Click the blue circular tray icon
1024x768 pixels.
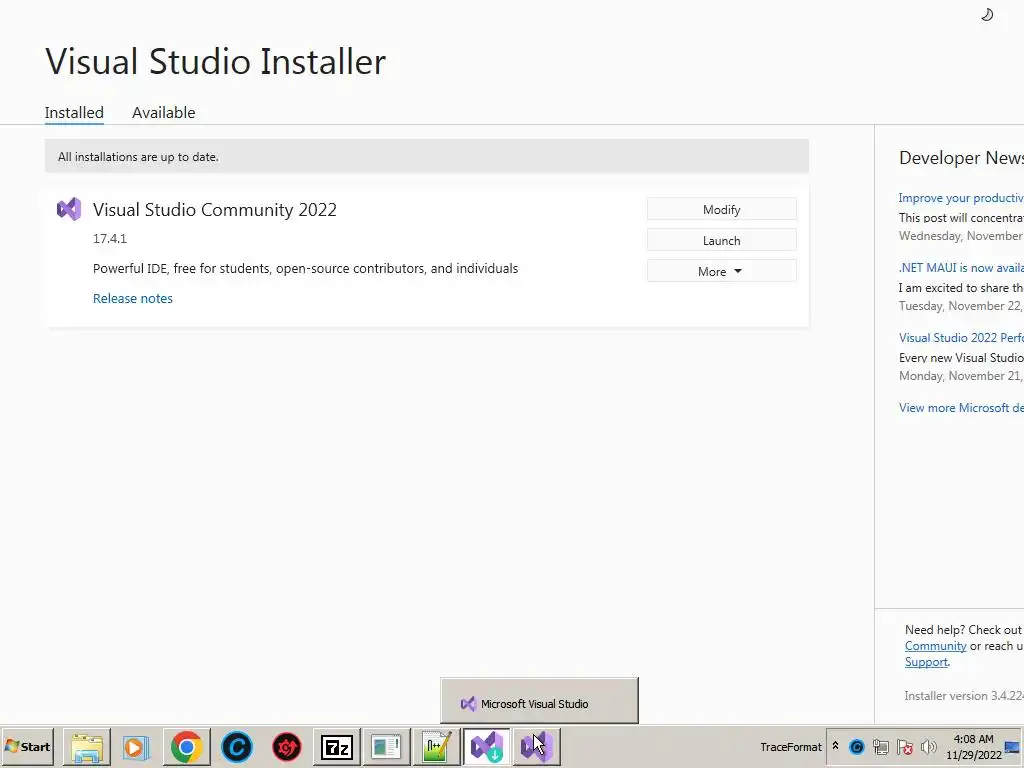pyautogui.click(x=857, y=746)
